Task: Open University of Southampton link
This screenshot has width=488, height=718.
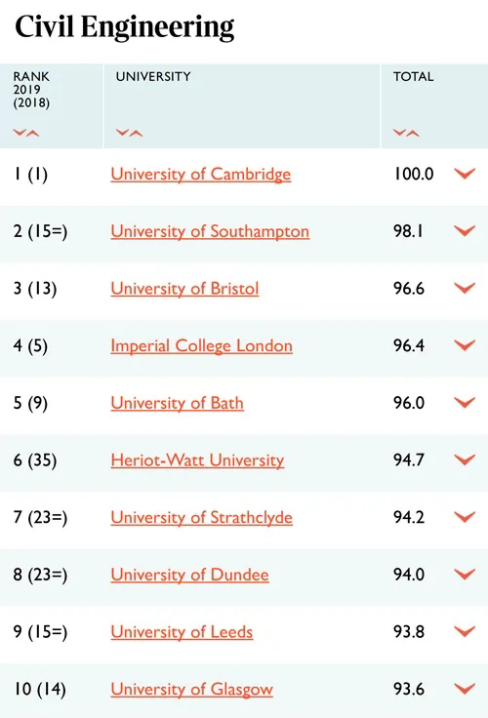Action: point(210,232)
